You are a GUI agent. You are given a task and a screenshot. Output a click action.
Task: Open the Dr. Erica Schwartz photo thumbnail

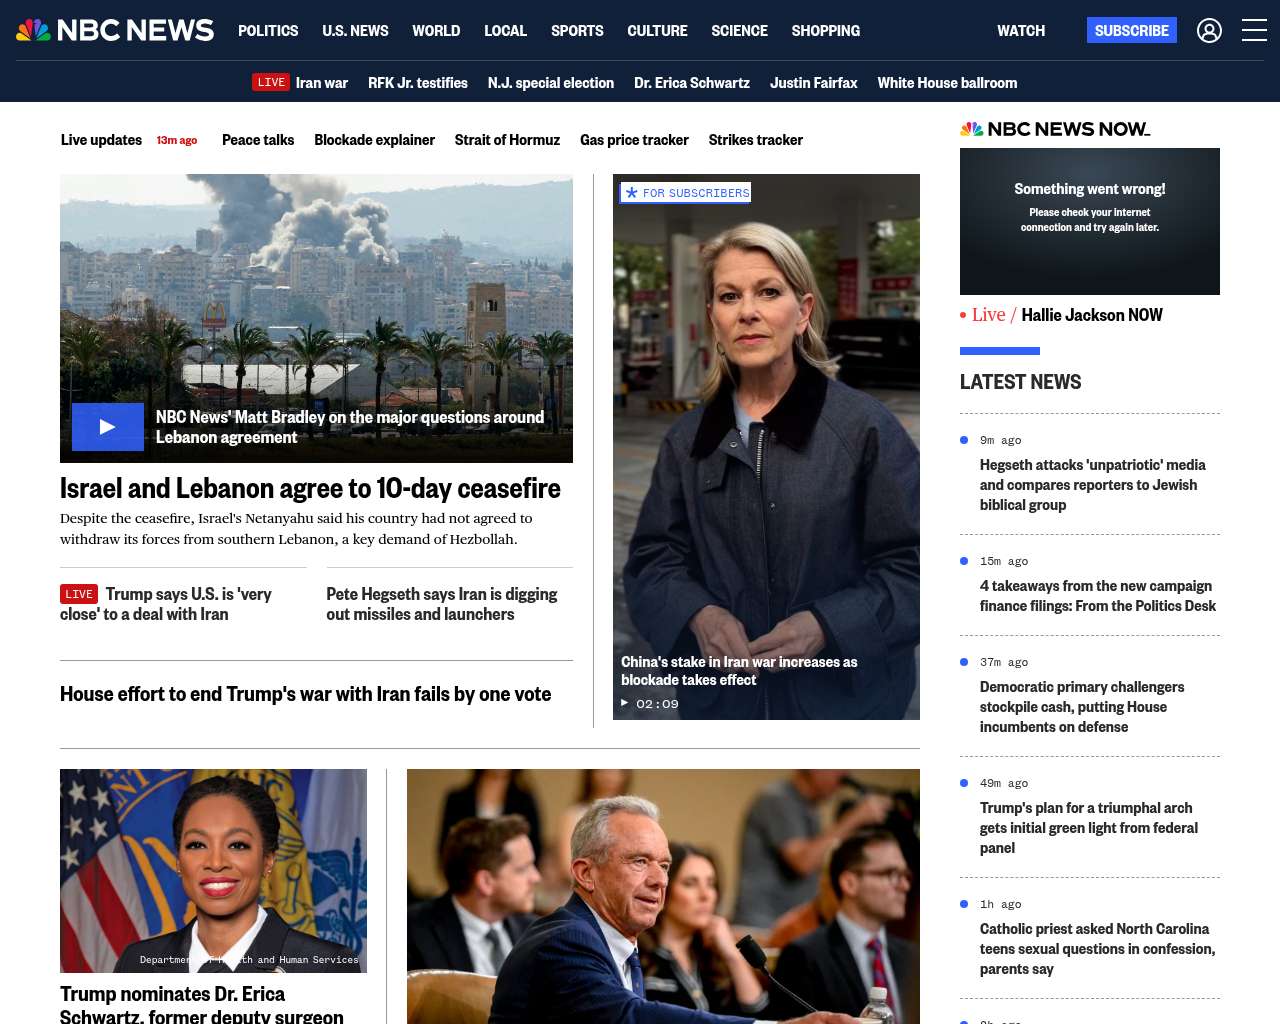point(213,870)
